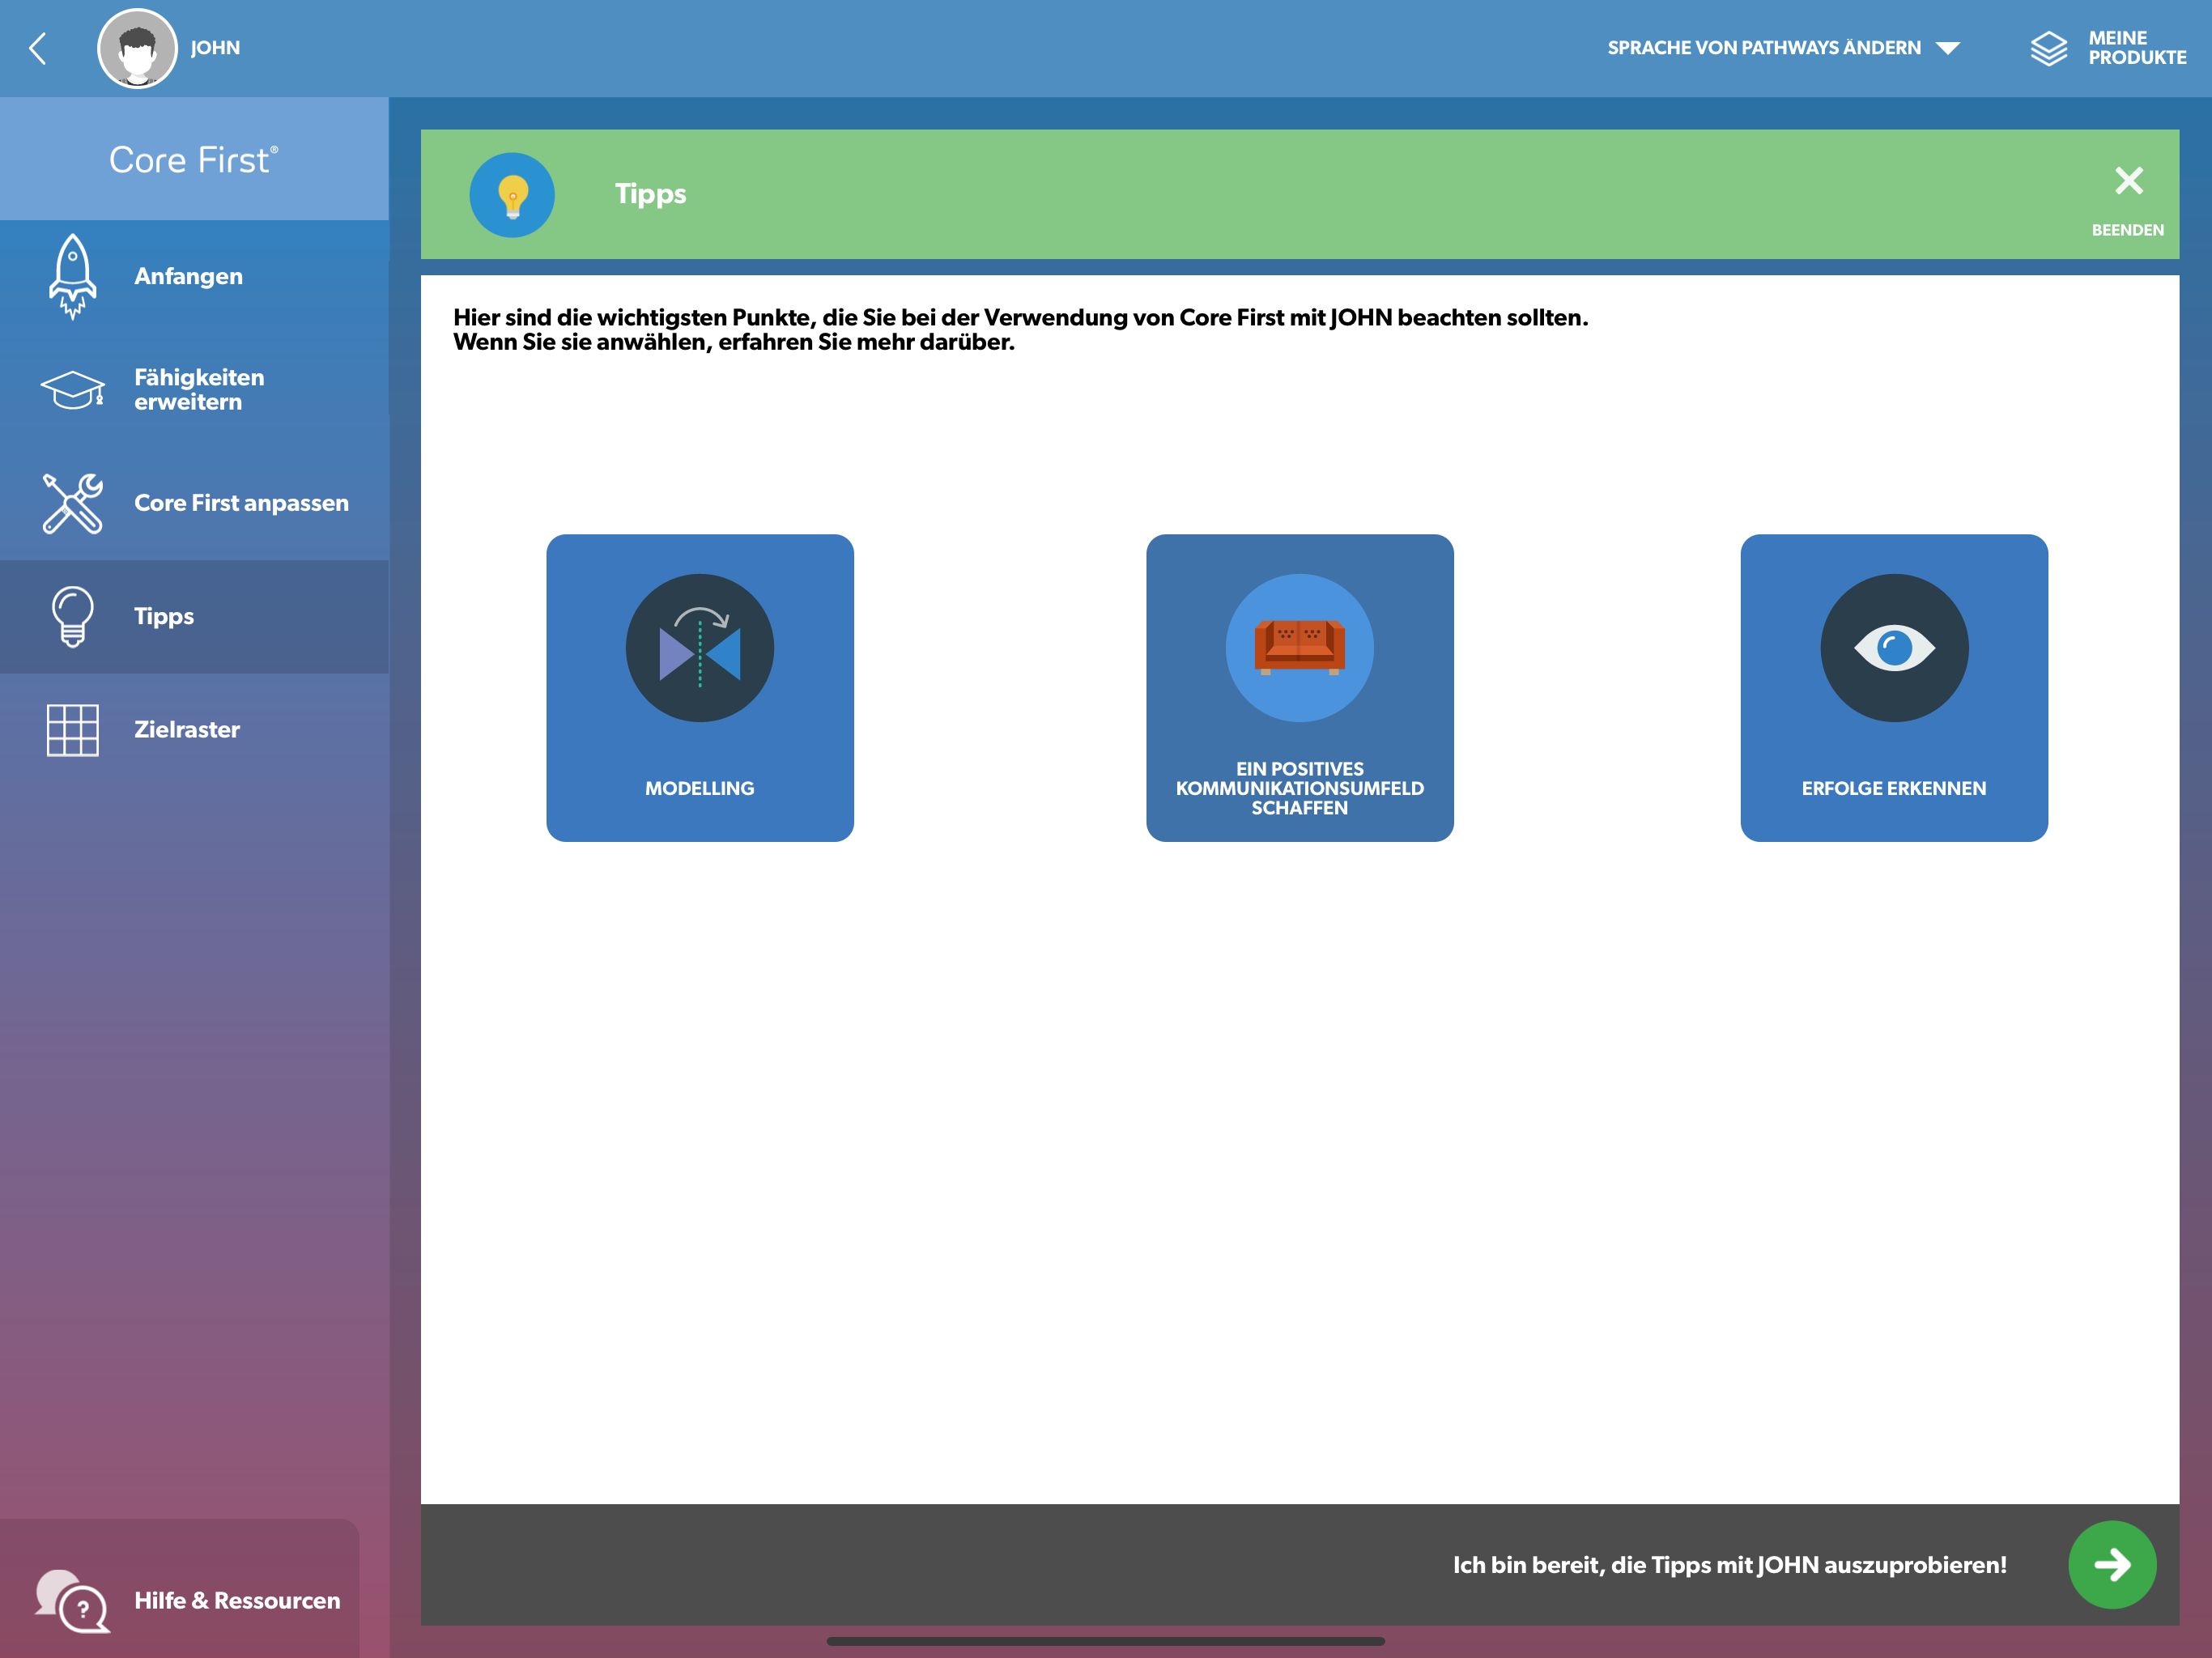Click the help chat bubble icon
The height and width of the screenshot is (1658, 2212).
tap(72, 1601)
